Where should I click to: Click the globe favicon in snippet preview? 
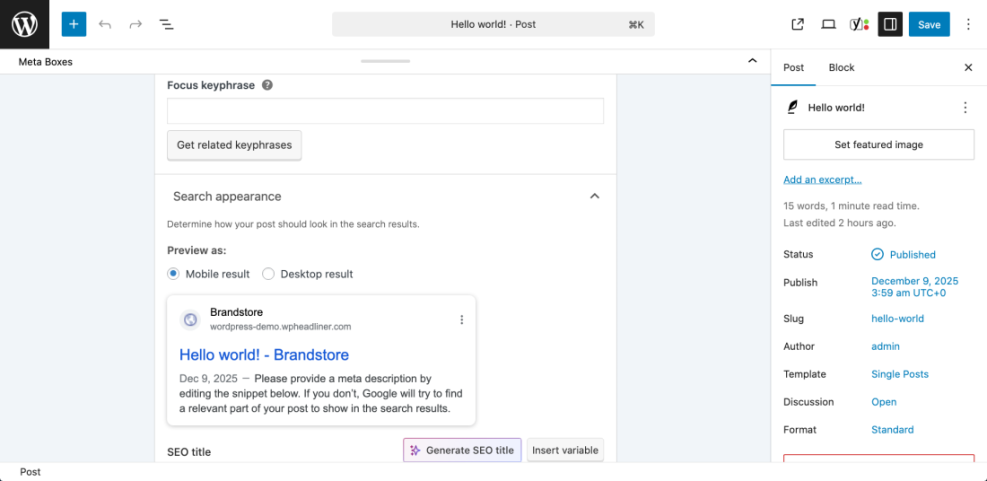coord(190,320)
